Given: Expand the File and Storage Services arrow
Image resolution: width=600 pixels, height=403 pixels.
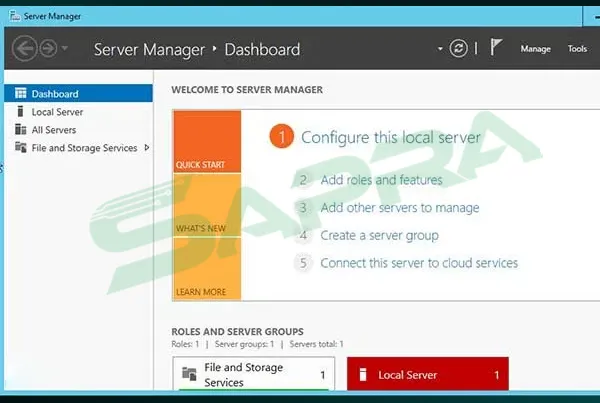Looking at the screenshot, I should pyautogui.click(x=147, y=148).
